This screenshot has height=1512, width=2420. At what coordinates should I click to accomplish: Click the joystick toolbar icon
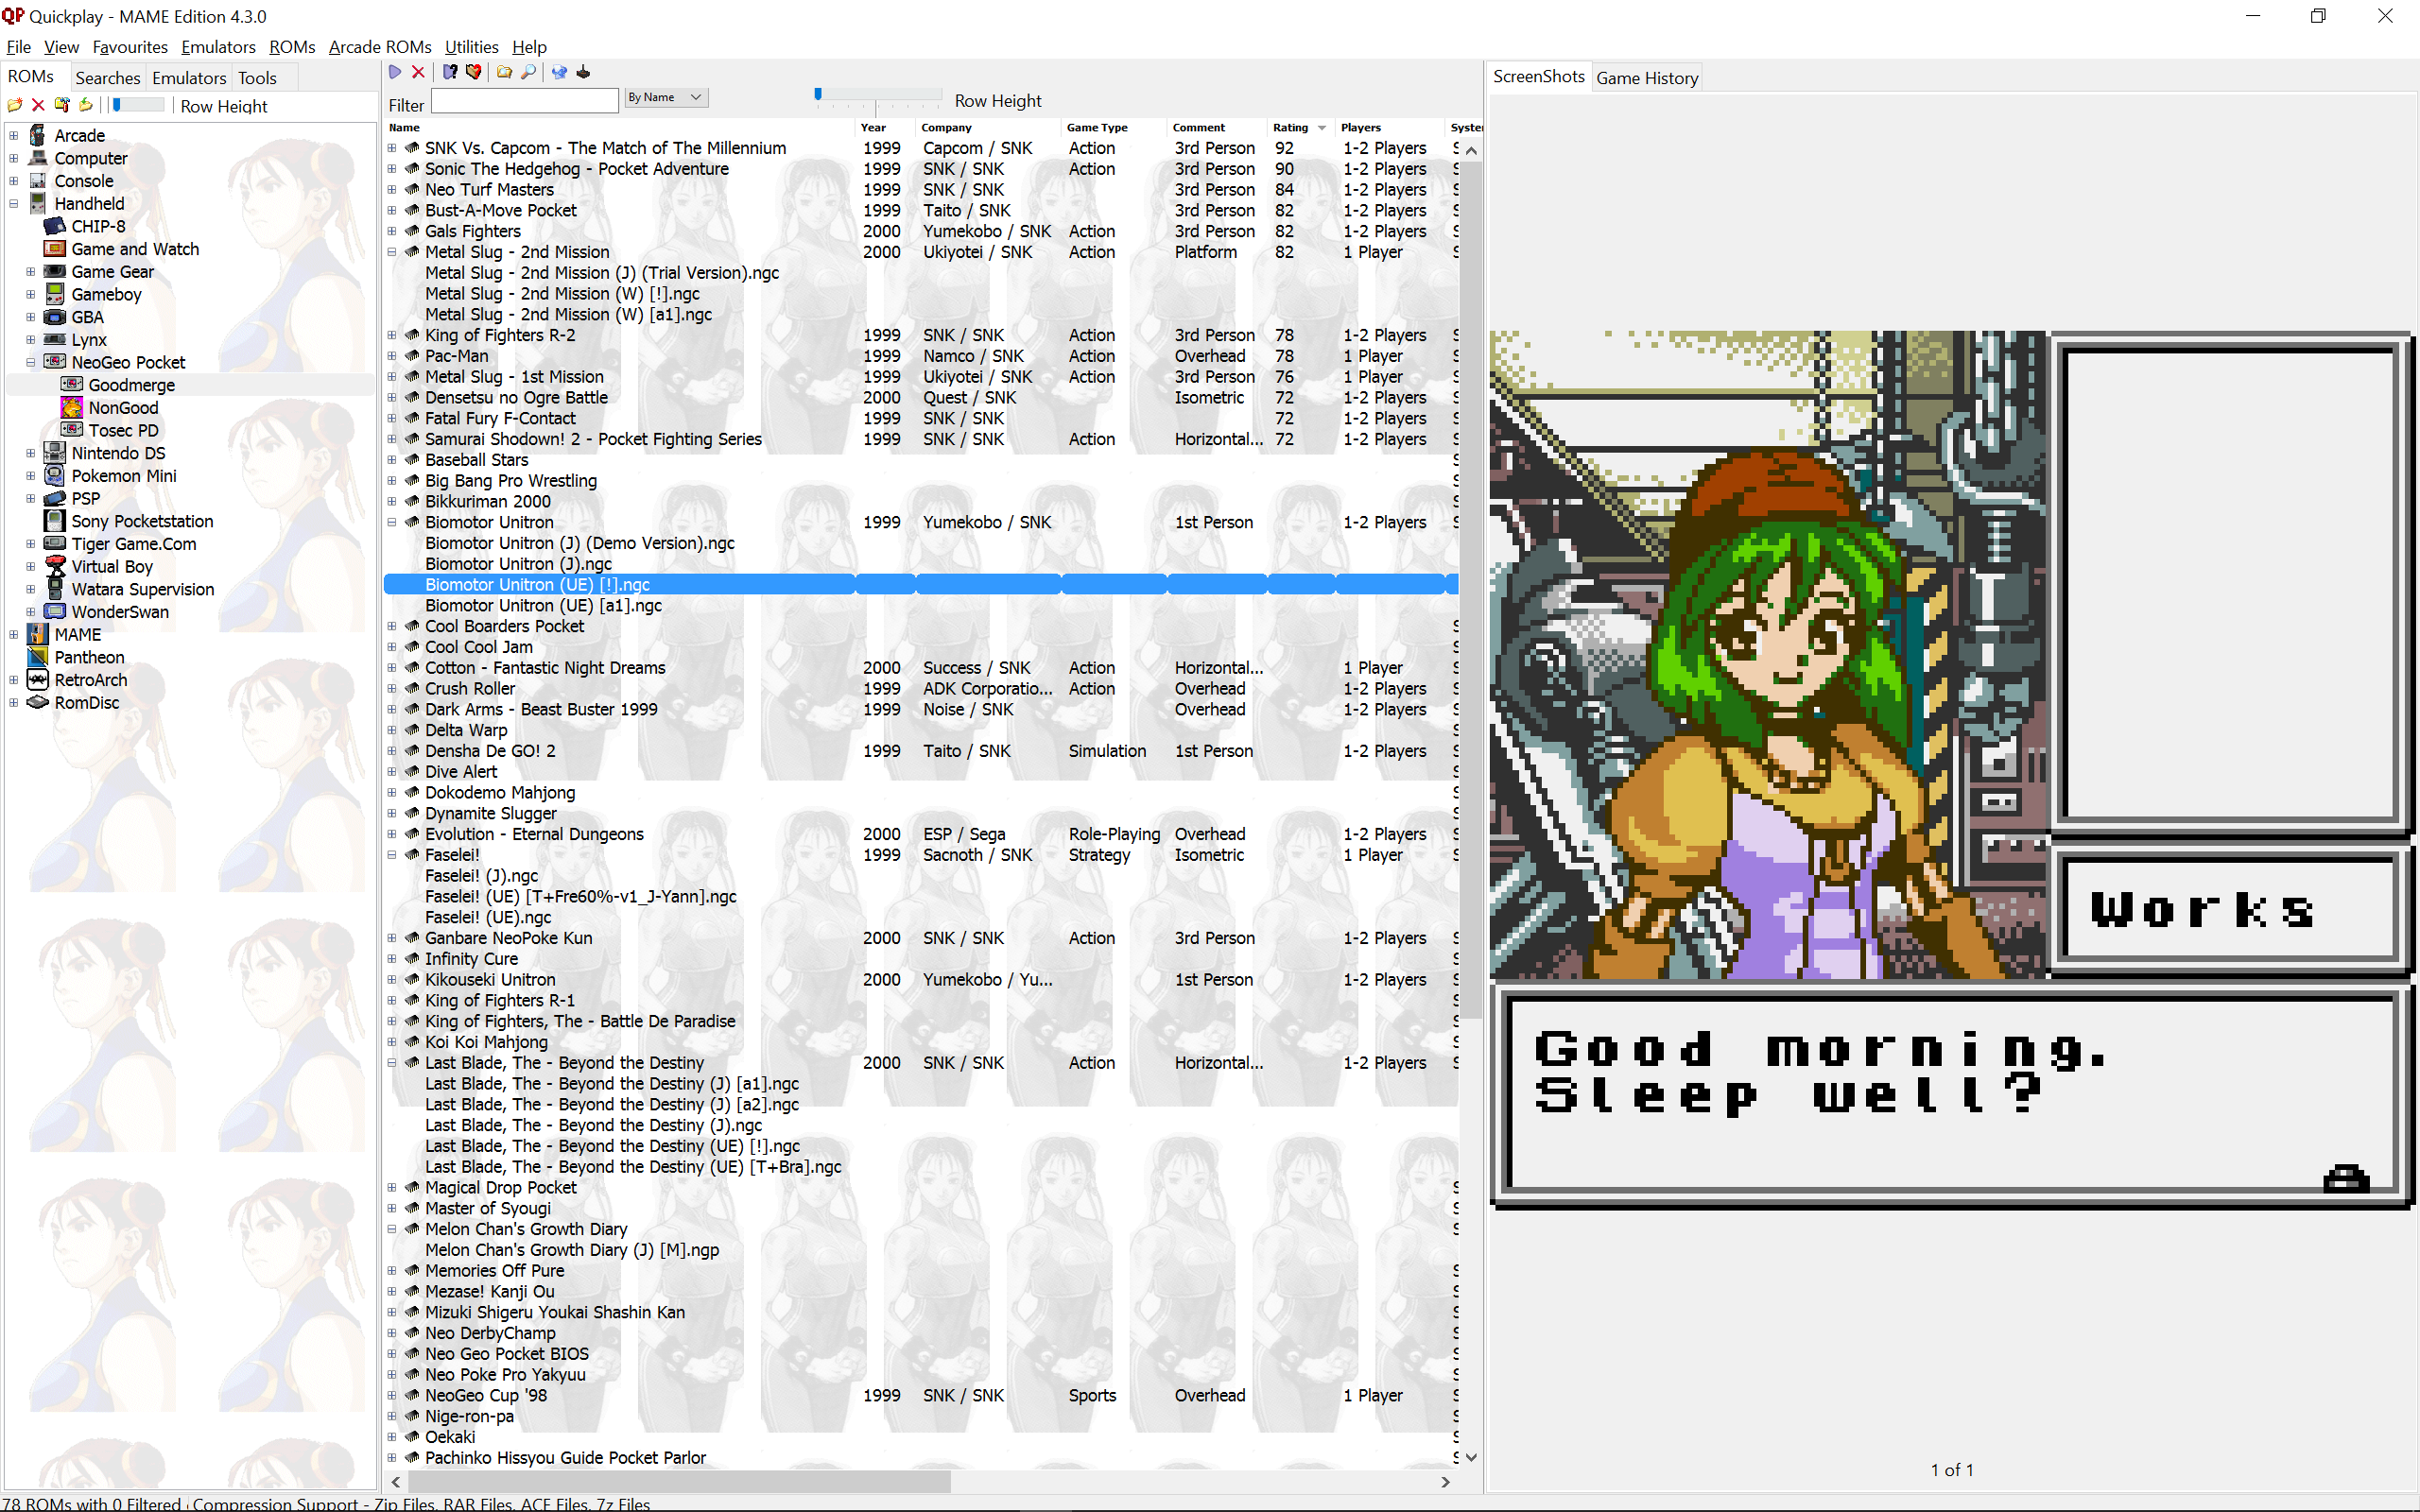[x=583, y=72]
